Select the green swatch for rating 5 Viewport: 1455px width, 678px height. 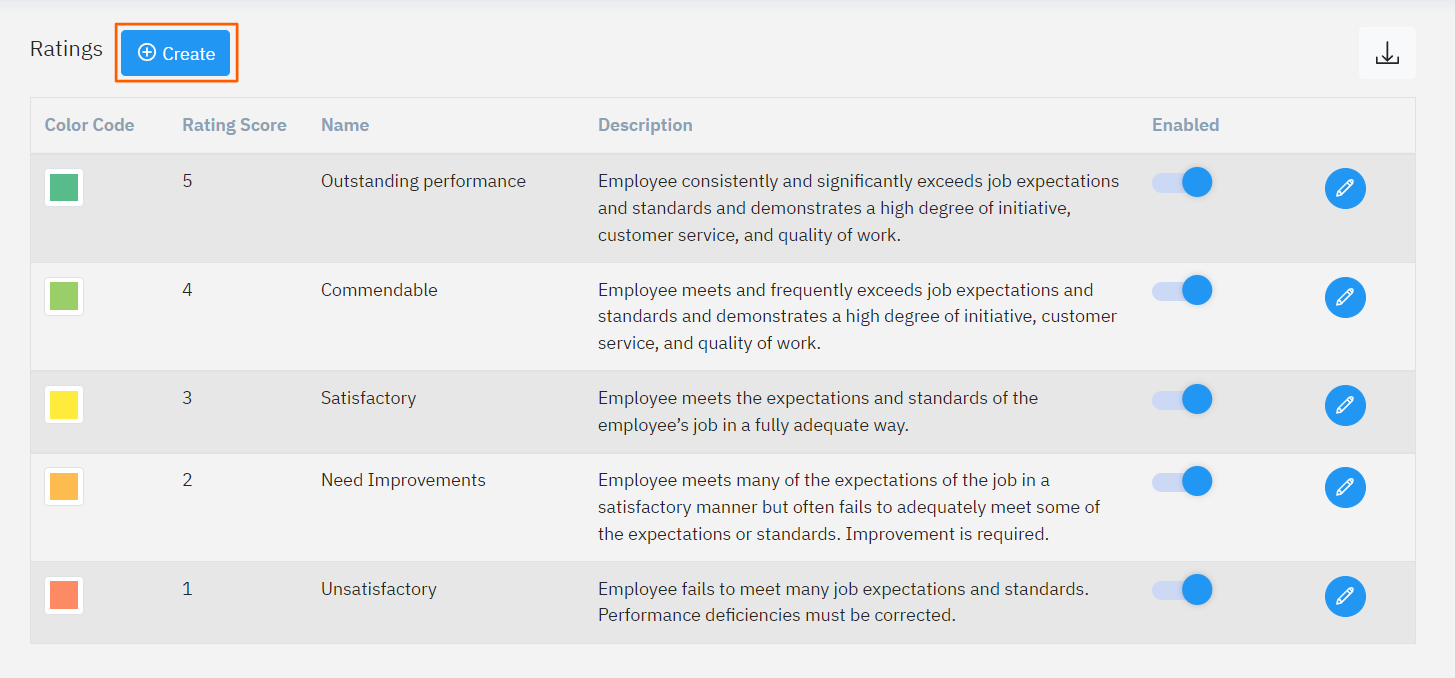click(64, 188)
